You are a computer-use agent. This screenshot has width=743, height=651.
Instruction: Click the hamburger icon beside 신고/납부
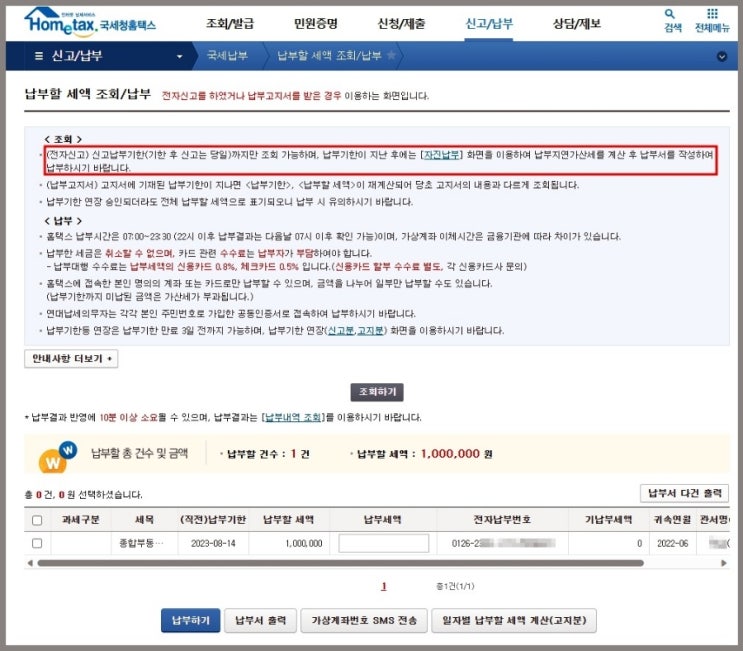pos(39,56)
